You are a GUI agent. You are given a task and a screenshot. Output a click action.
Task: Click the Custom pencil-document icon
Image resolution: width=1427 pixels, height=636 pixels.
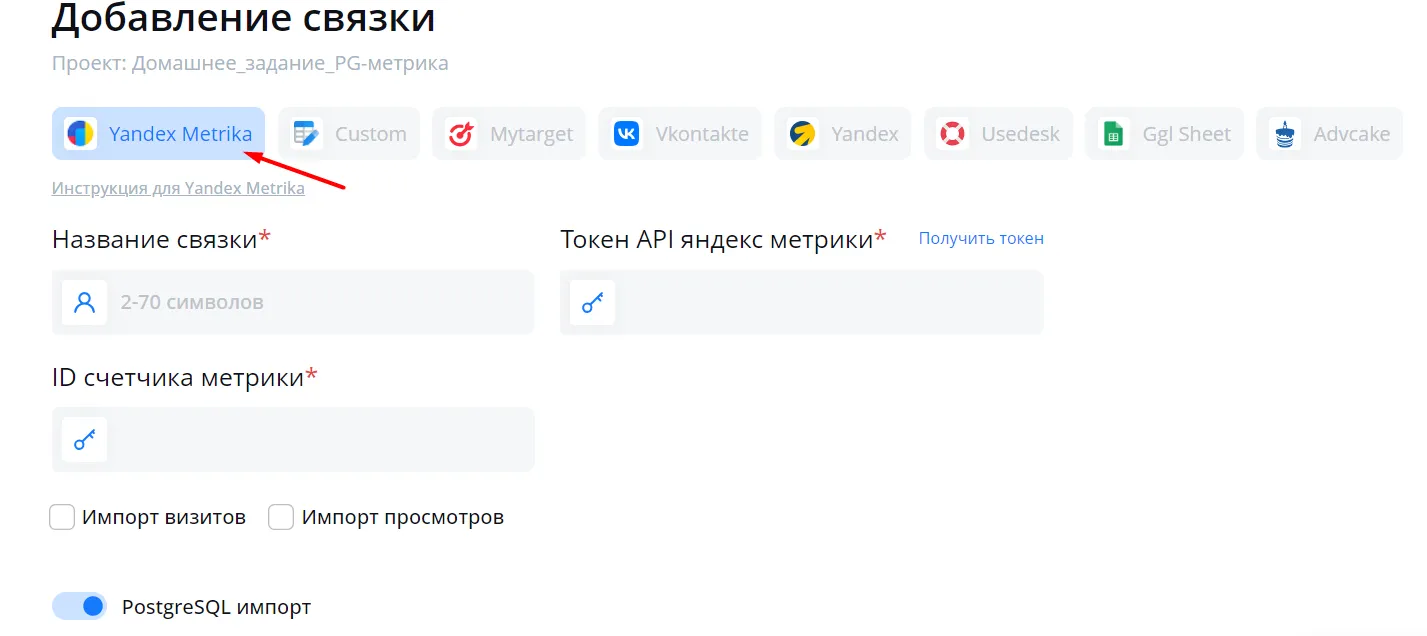(x=306, y=133)
